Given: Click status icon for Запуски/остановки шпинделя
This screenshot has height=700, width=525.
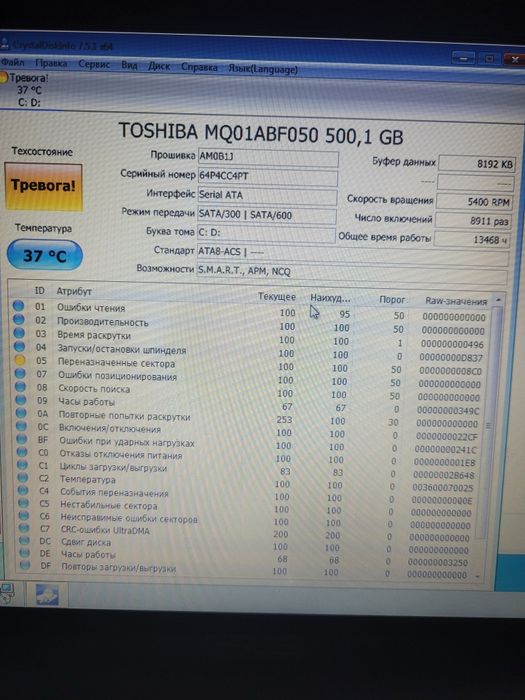Looking at the screenshot, I should pyautogui.click(x=20, y=346).
